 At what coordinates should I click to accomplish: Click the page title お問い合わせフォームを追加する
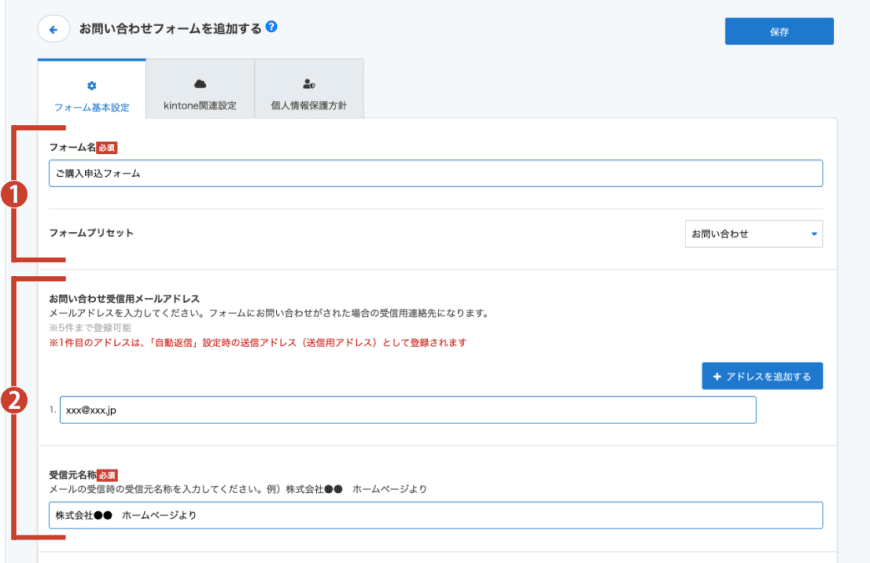[170, 29]
